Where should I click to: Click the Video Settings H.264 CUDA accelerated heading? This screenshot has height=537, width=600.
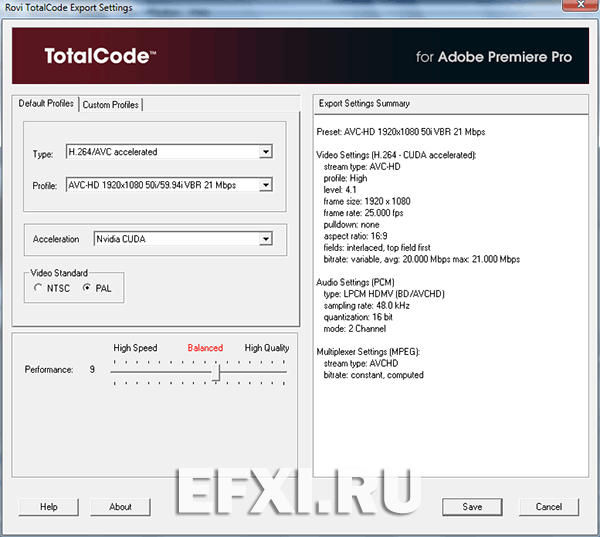coord(396,155)
